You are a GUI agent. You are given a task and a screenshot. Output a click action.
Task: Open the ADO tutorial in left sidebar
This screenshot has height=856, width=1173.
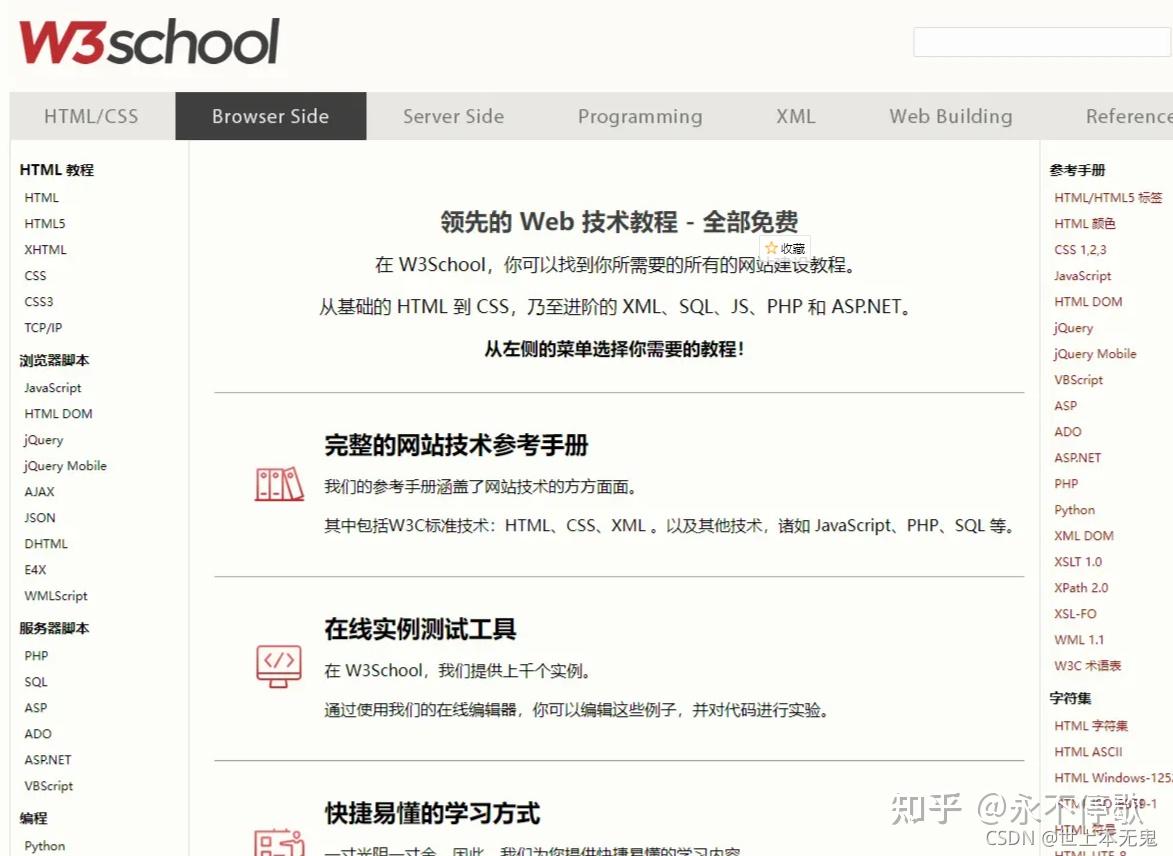38,734
